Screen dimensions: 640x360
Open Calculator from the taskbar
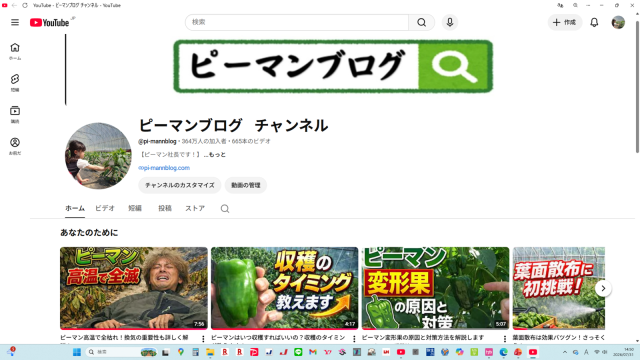[x=196, y=352]
